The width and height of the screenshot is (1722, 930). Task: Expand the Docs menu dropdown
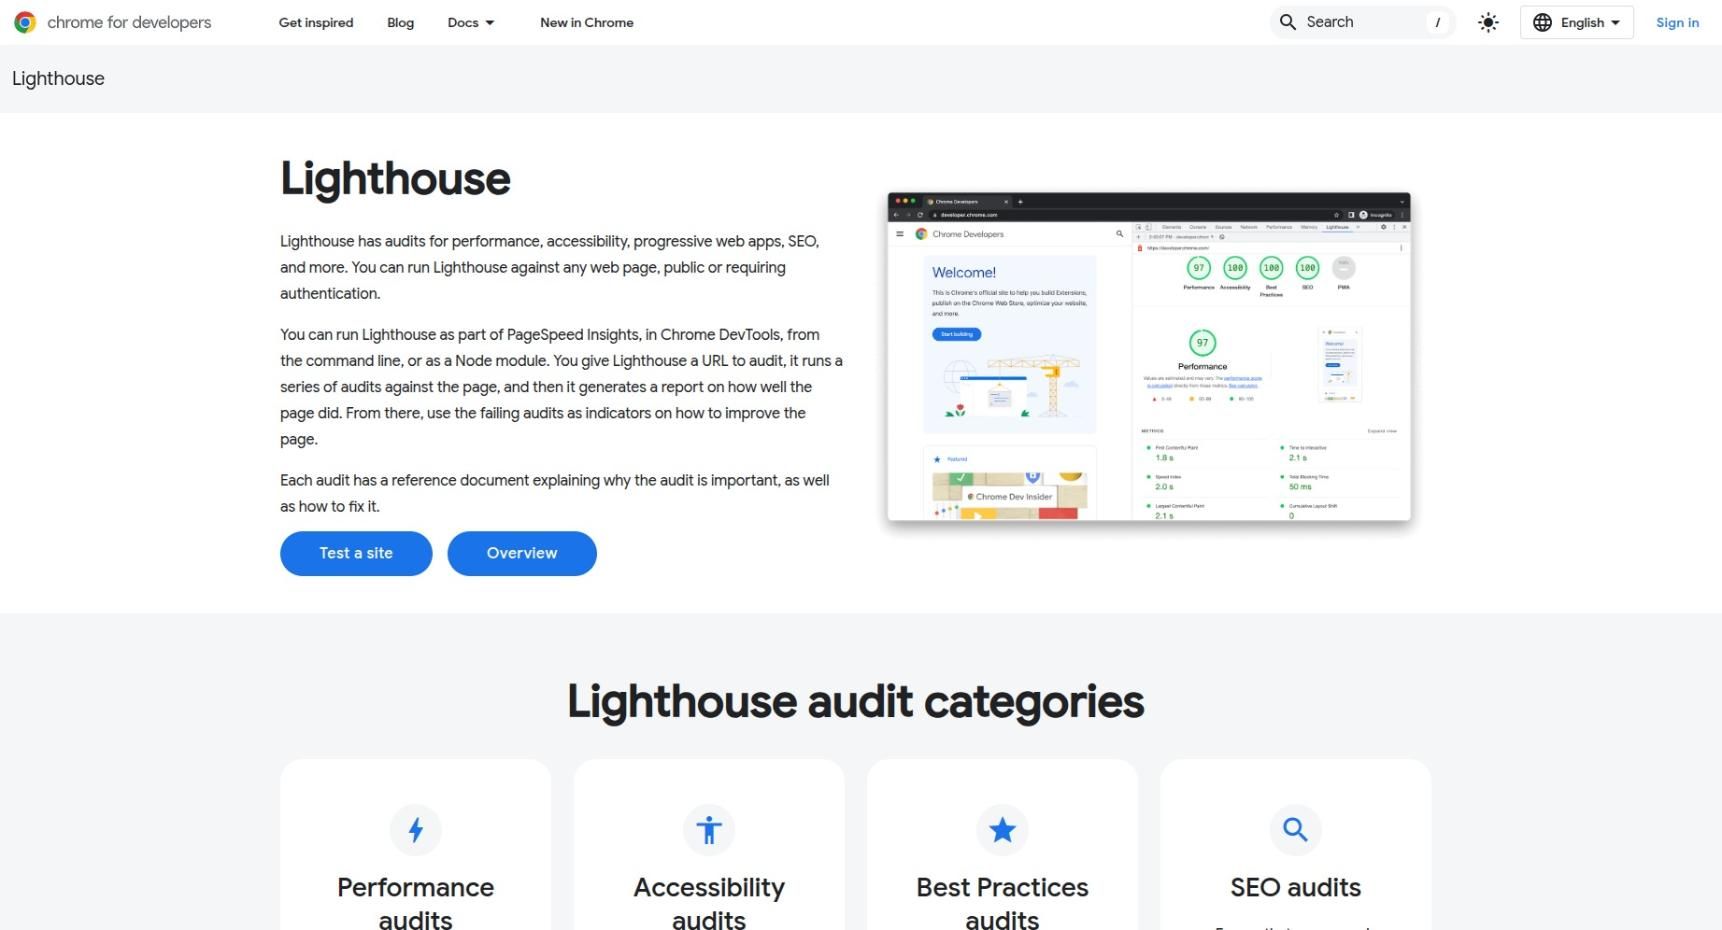click(471, 22)
